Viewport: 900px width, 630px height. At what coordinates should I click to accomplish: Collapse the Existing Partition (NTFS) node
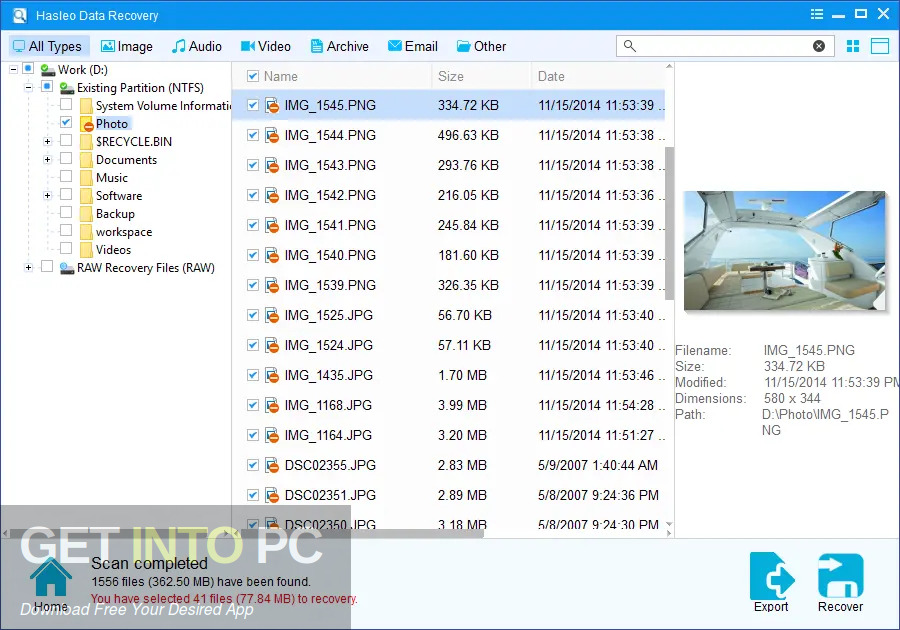pos(29,88)
